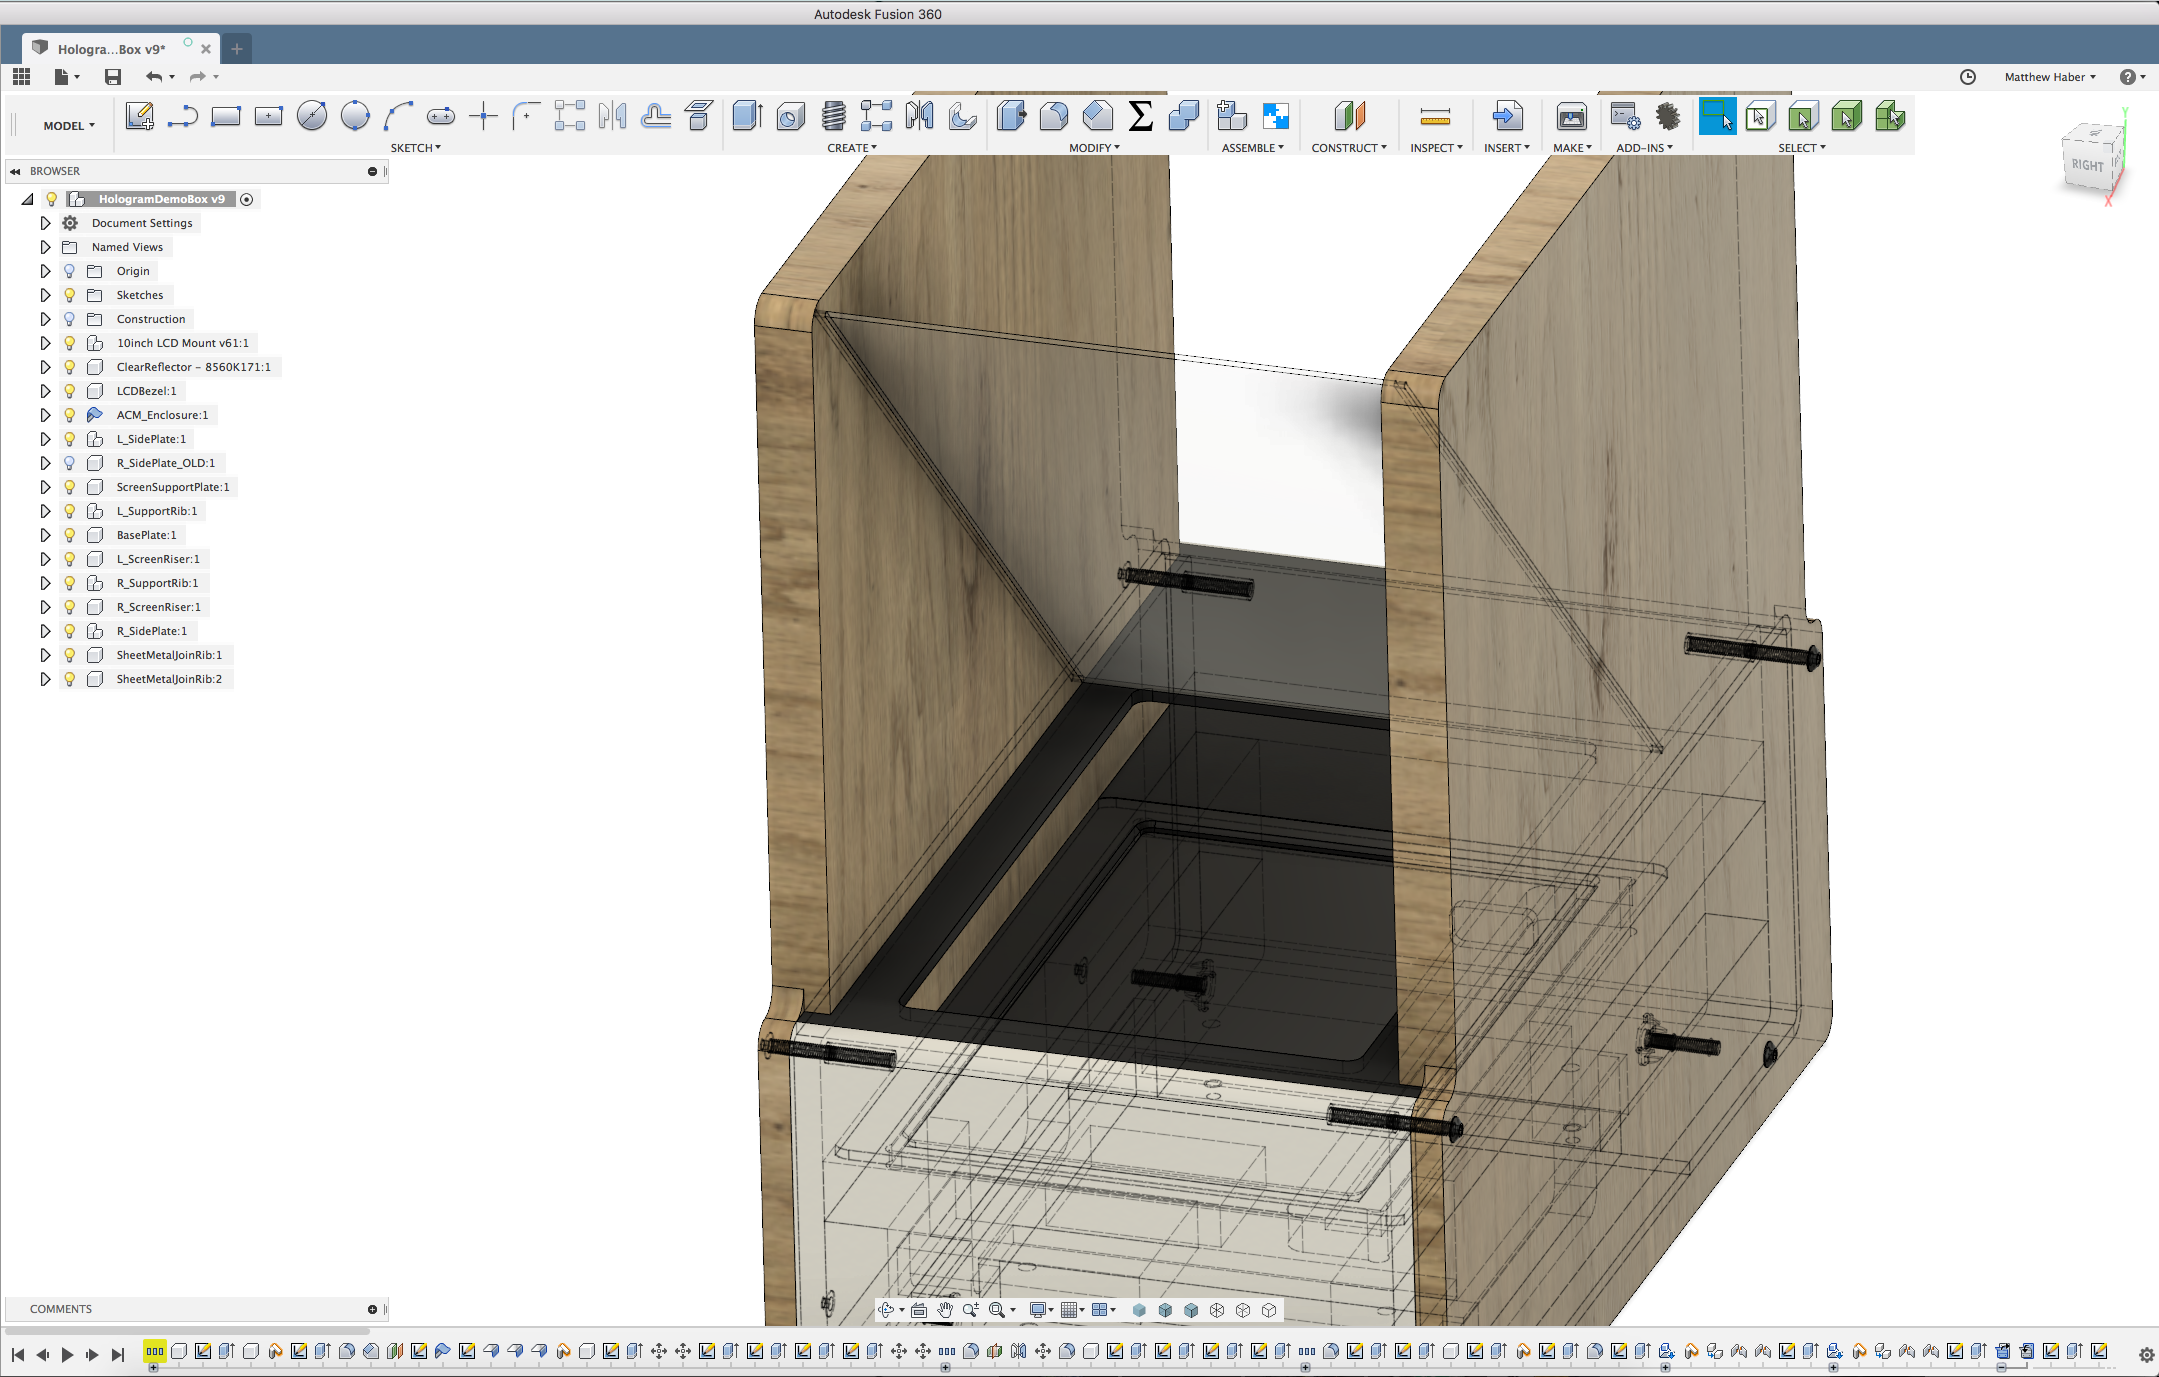Click the Measure ruler icon
2159x1377 pixels.
pyautogui.click(x=1435, y=118)
